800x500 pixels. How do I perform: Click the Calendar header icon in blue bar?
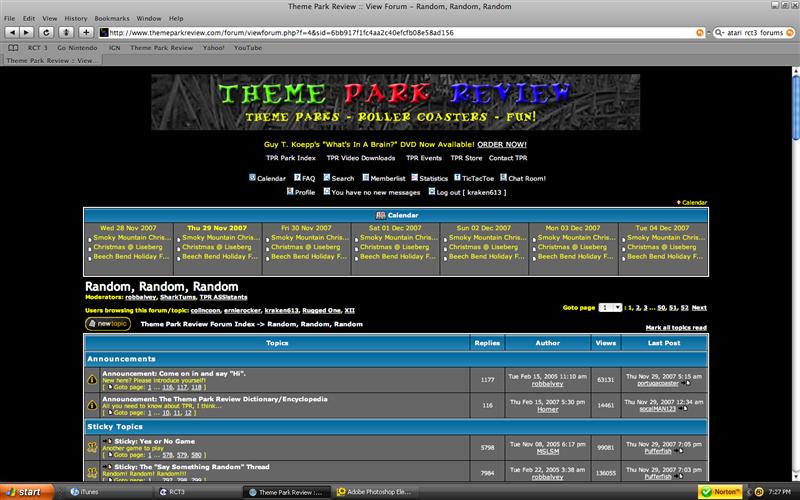tap(380, 215)
